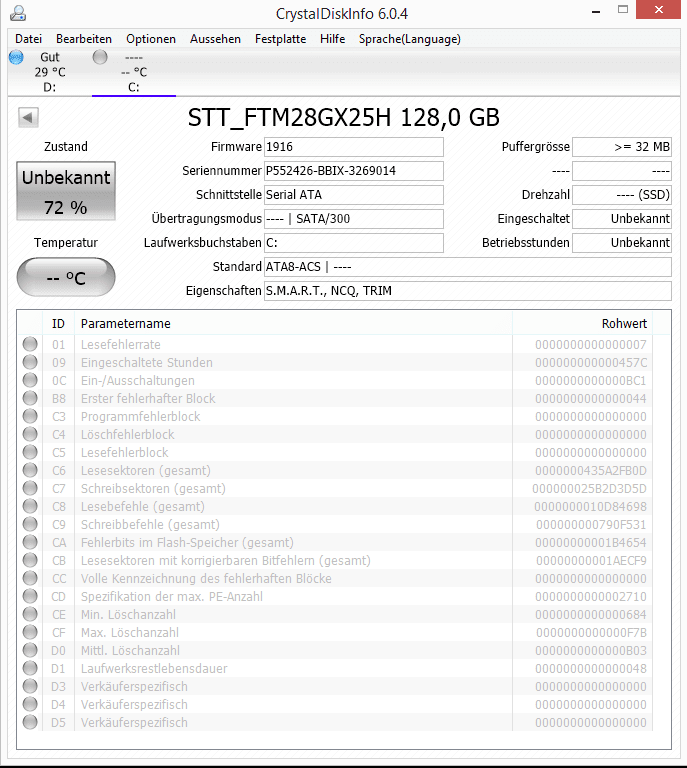The width and height of the screenshot is (687, 768).
Task: Click status circle for ID CD row
Action: coord(30,596)
